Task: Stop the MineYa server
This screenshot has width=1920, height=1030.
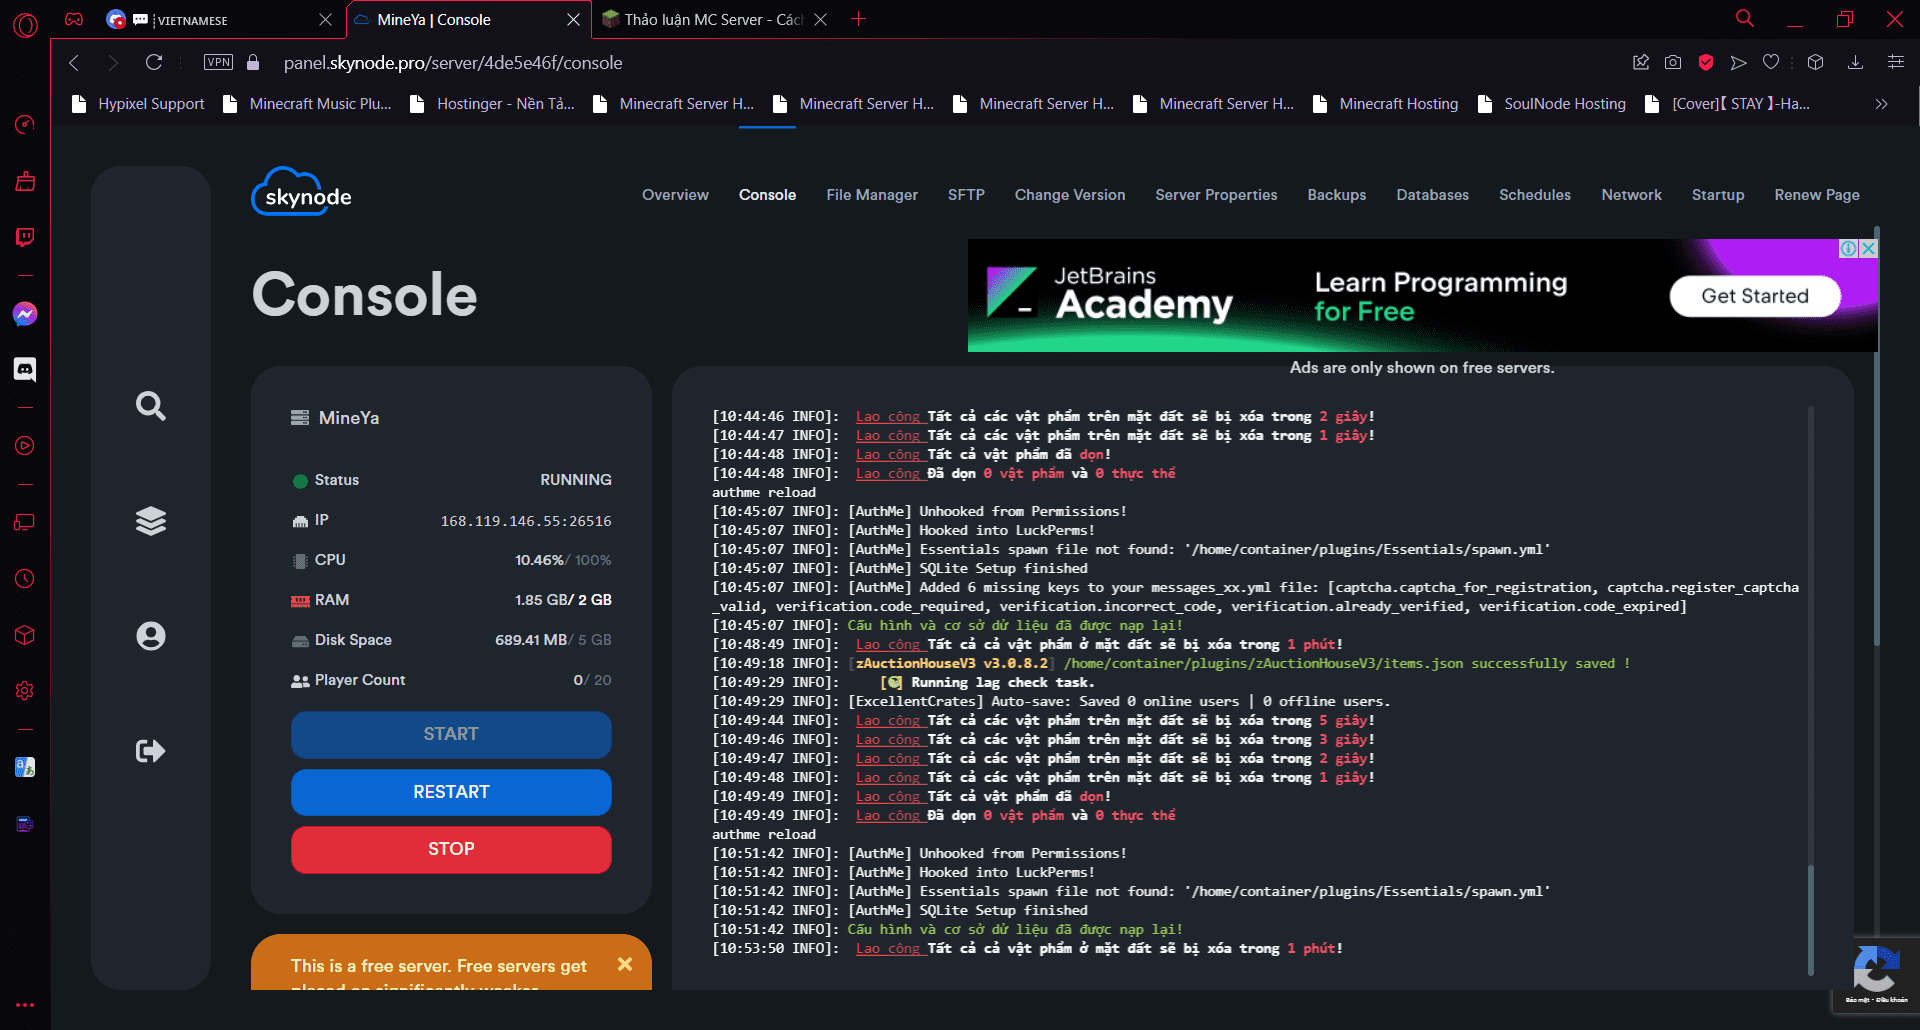Action: tap(451, 849)
